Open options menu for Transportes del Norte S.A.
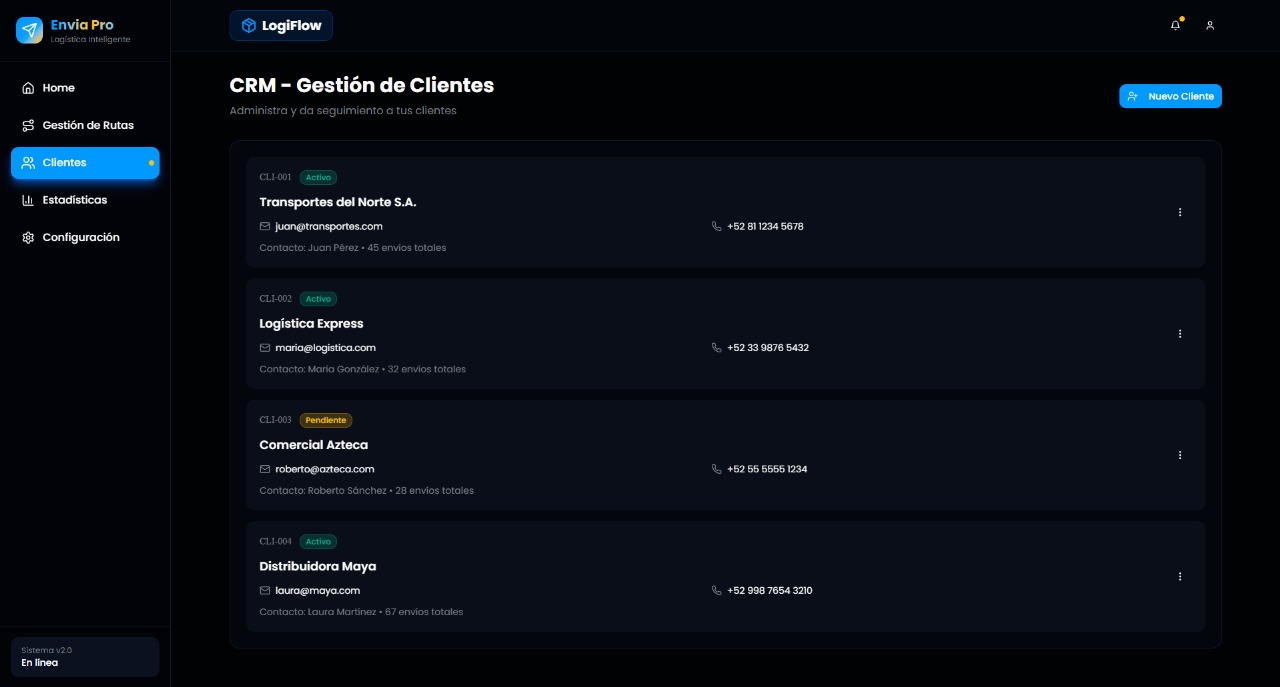 [1180, 212]
